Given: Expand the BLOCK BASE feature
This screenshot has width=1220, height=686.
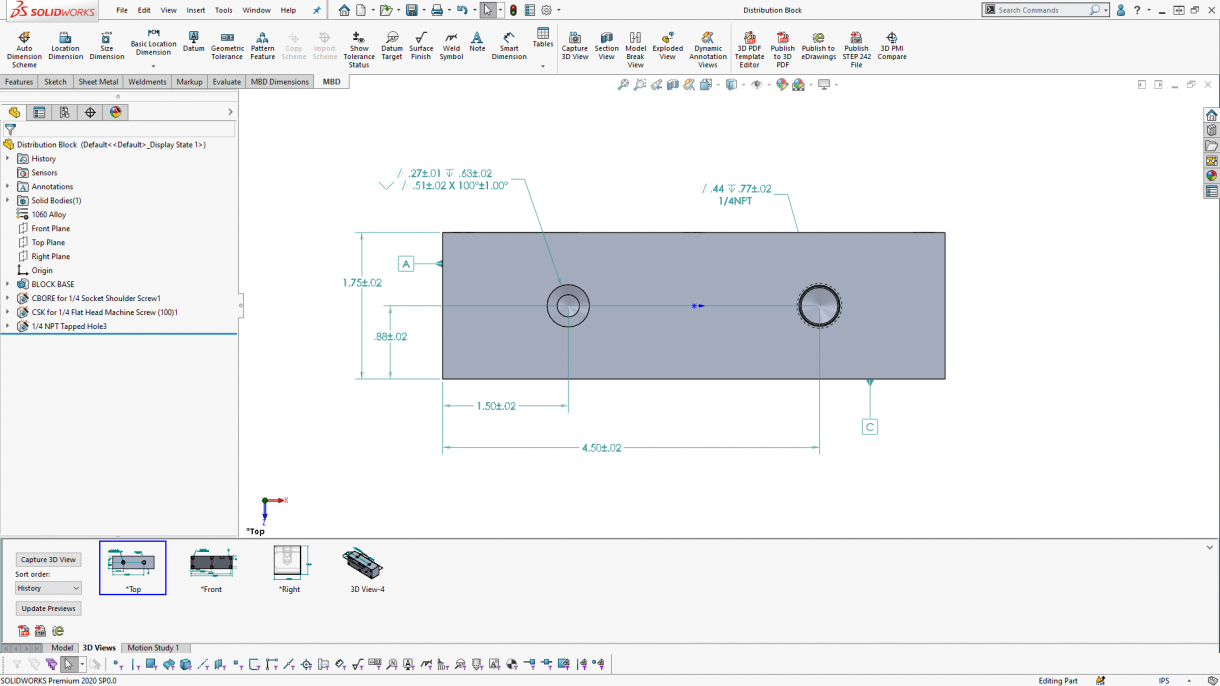Looking at the screenshot, I should click(8, 284).
